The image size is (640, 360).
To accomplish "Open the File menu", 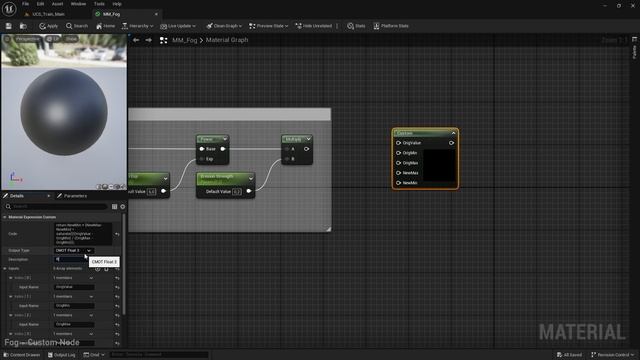I will 25,4.
